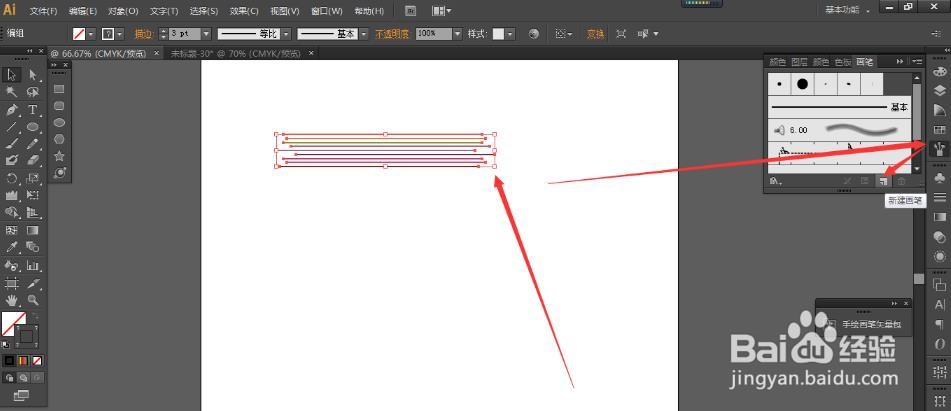Reset default fill and stroke
Viewport: 951px width, 411px height.
6,344
